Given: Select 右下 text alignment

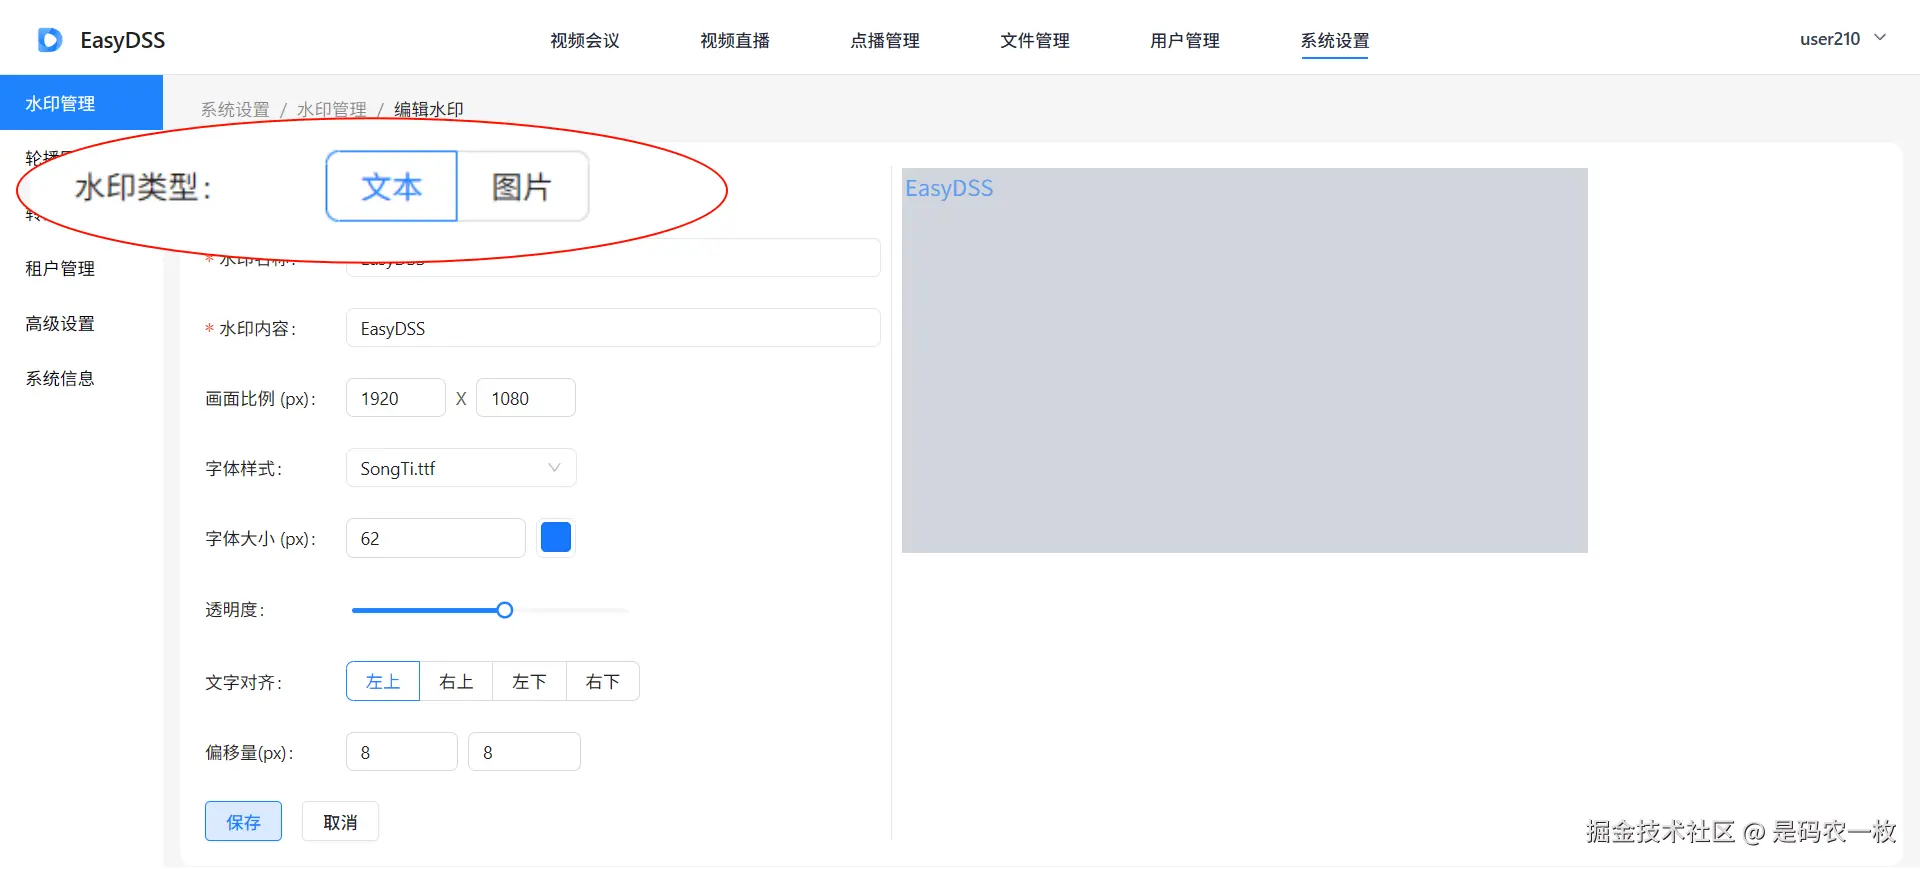Looking at the screenshot, I should point(602,681).
